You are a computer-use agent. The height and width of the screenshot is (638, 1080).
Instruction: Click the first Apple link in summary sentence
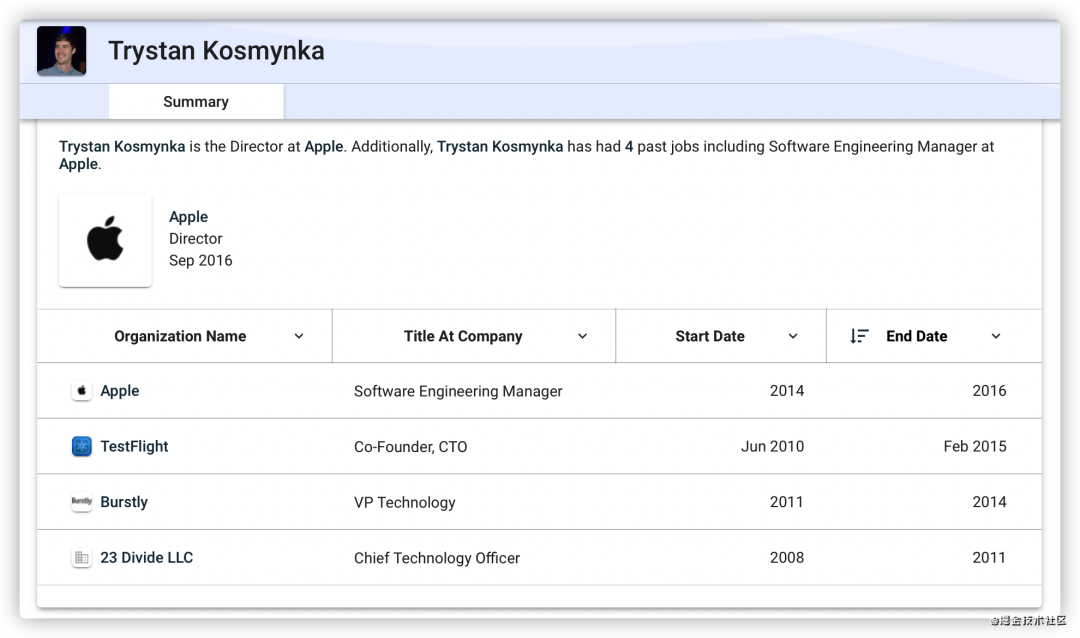pyautogui.click(x=324, y=146)
